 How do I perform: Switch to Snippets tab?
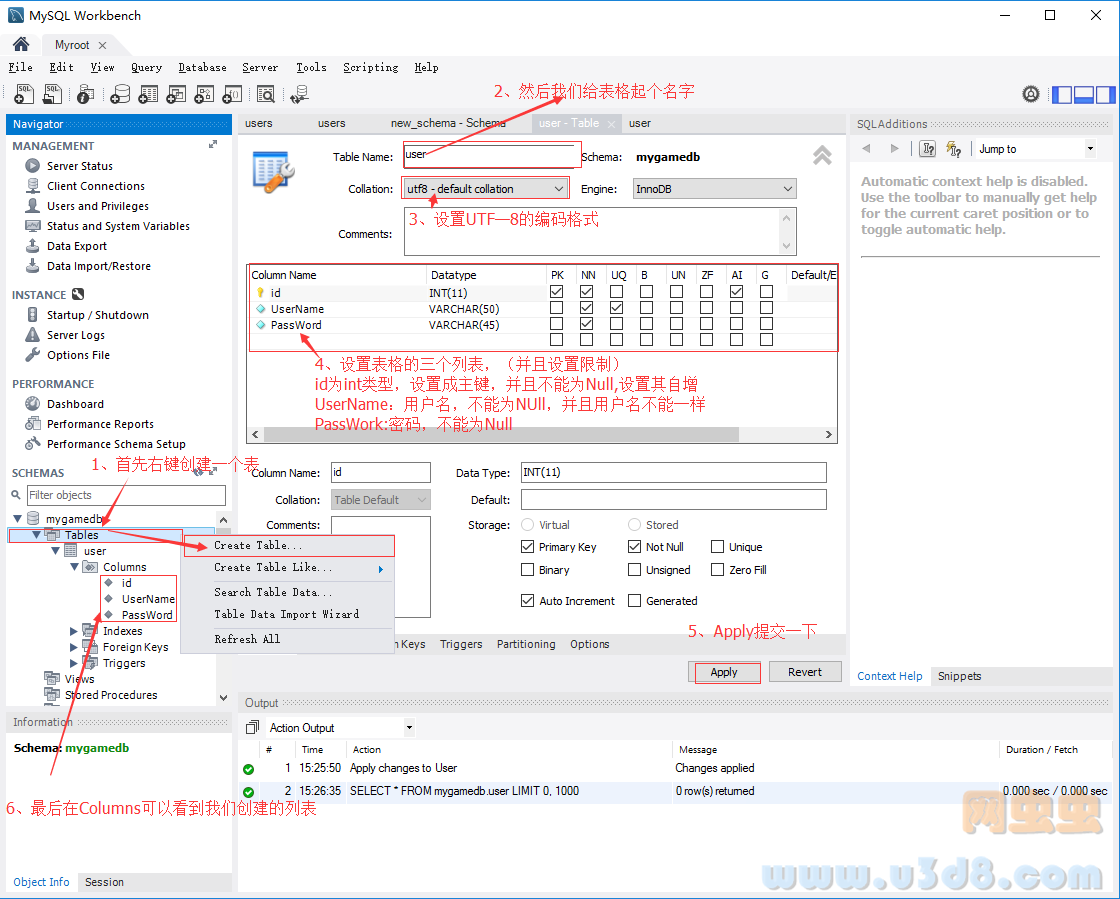pyautogui.click(x=959, y=676)
